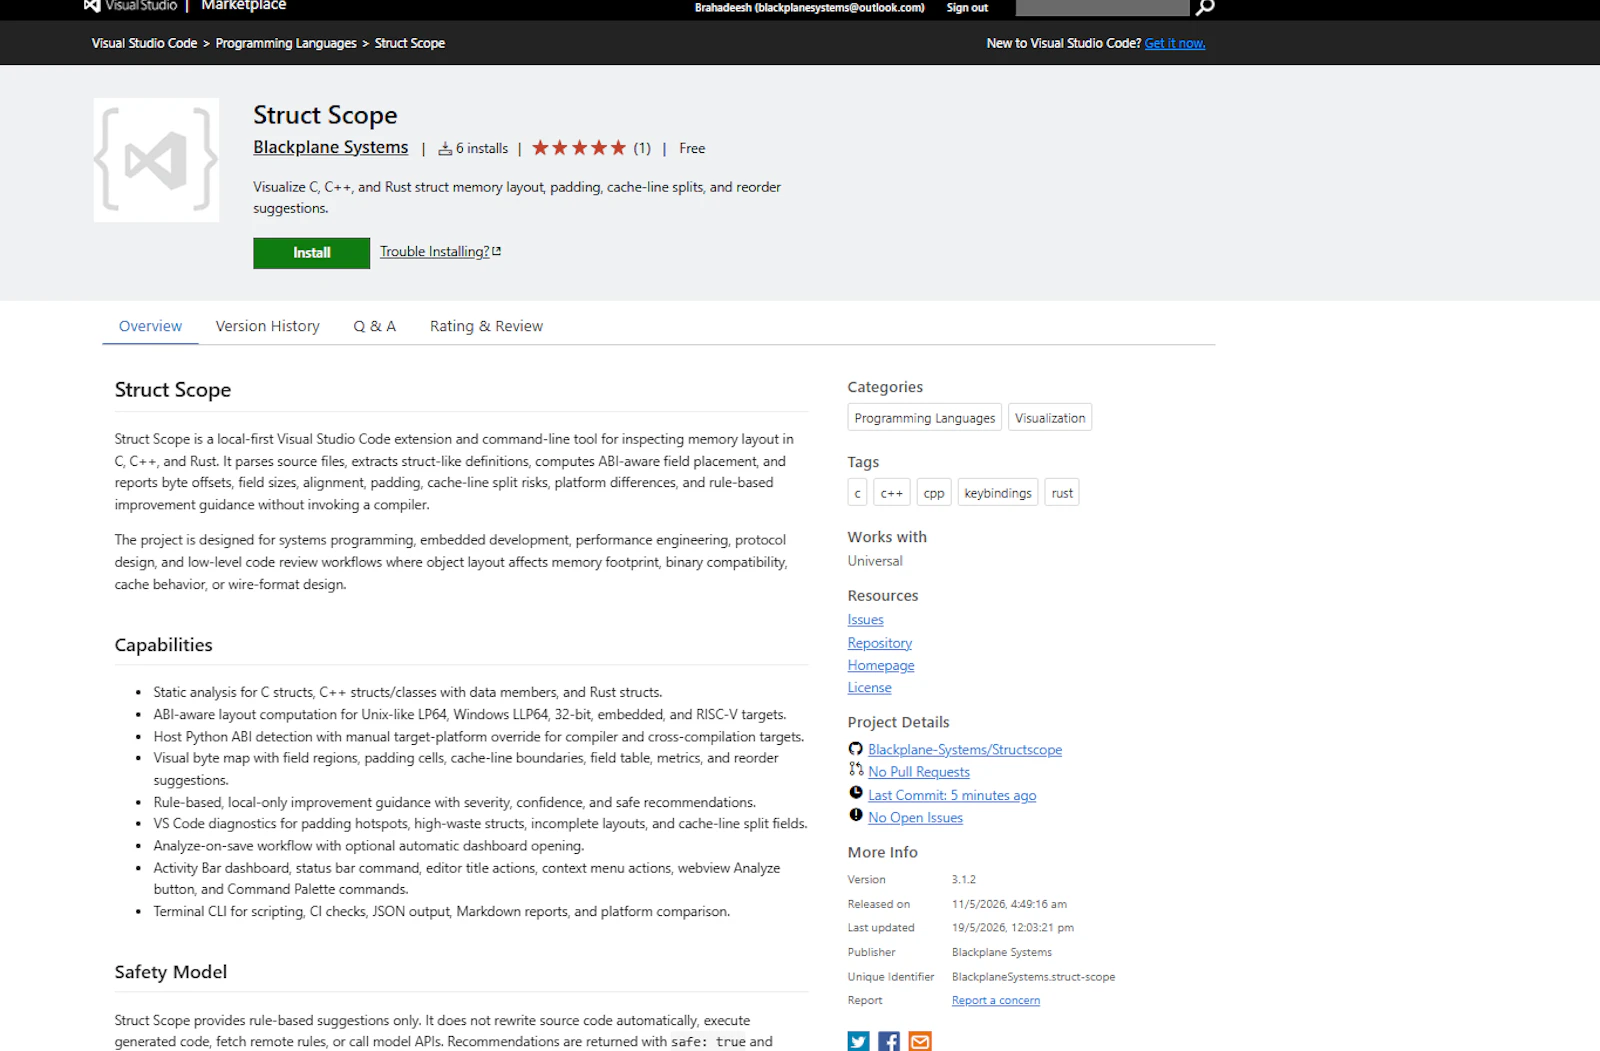Click the version value 3.1.2

(x=964, y=880)
